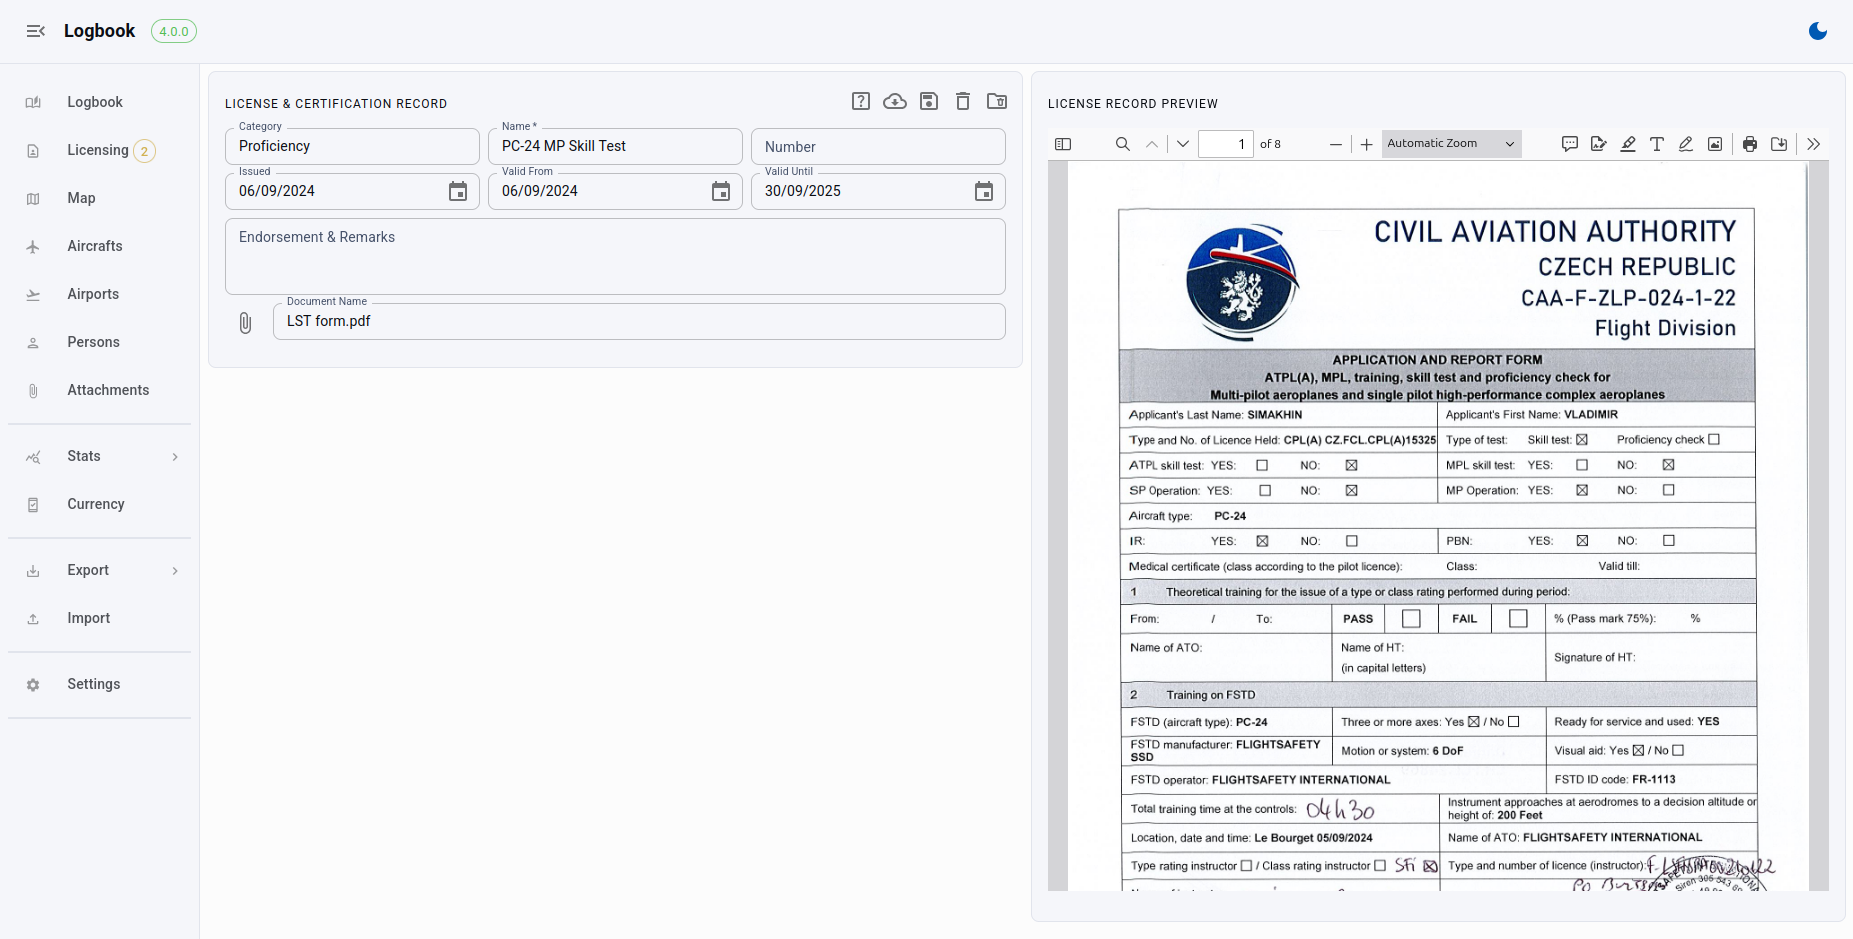Switch to dark mode with the moon icon
The image size is (1853, 939).
tap(1818, 31)
